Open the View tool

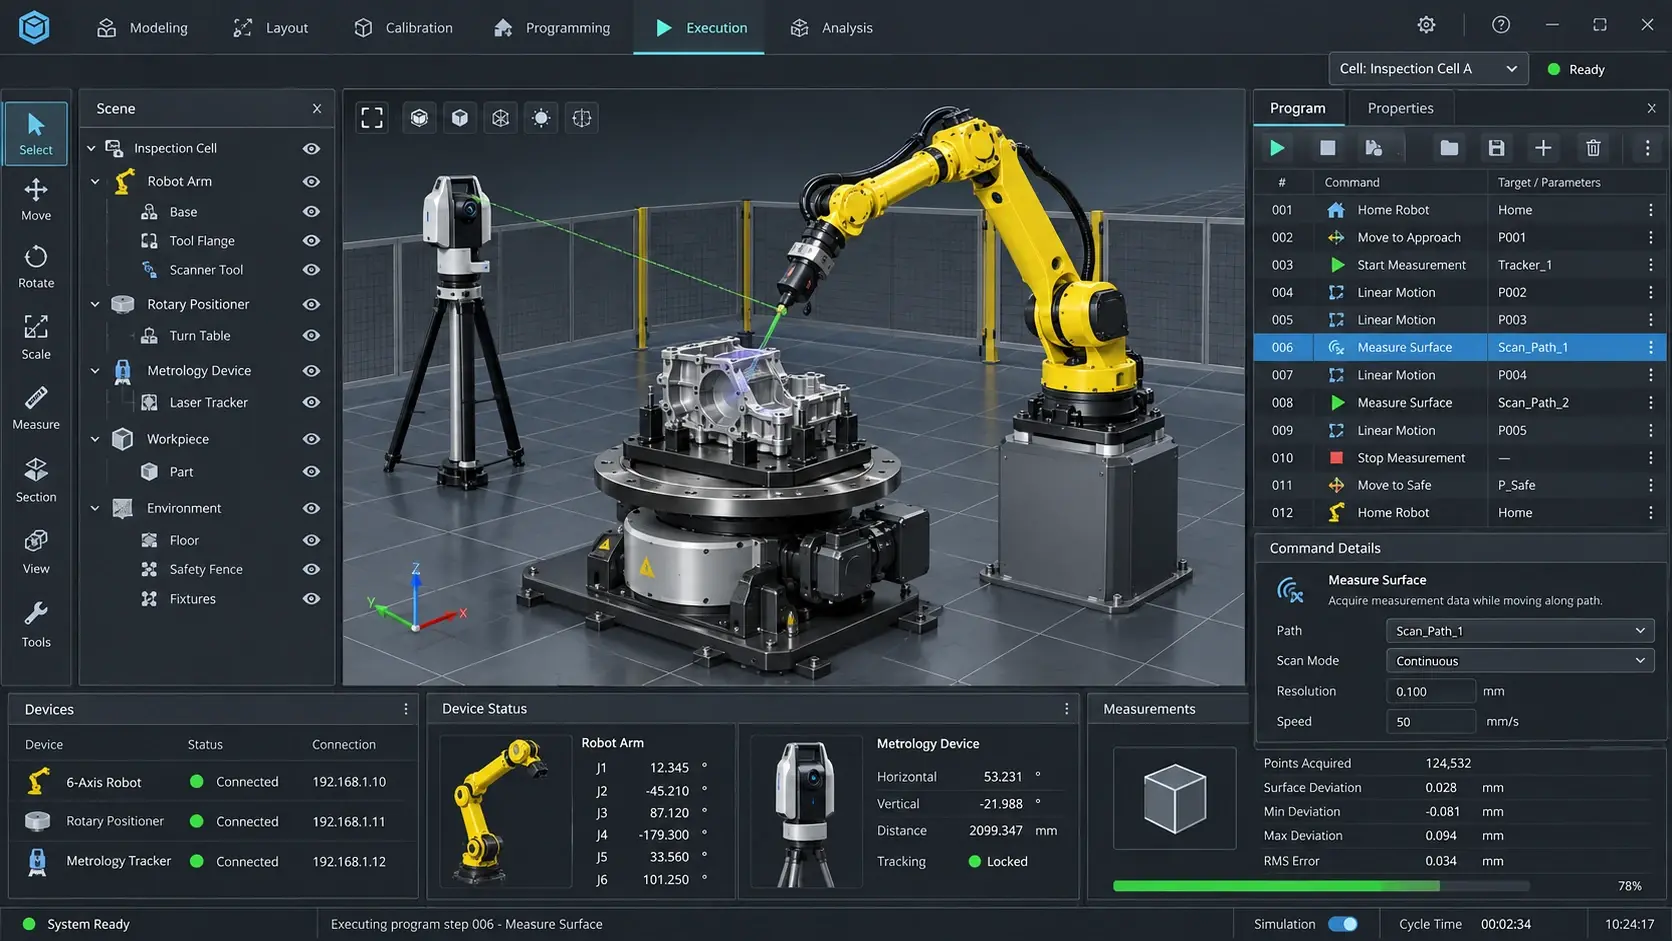tap(36, 552)
